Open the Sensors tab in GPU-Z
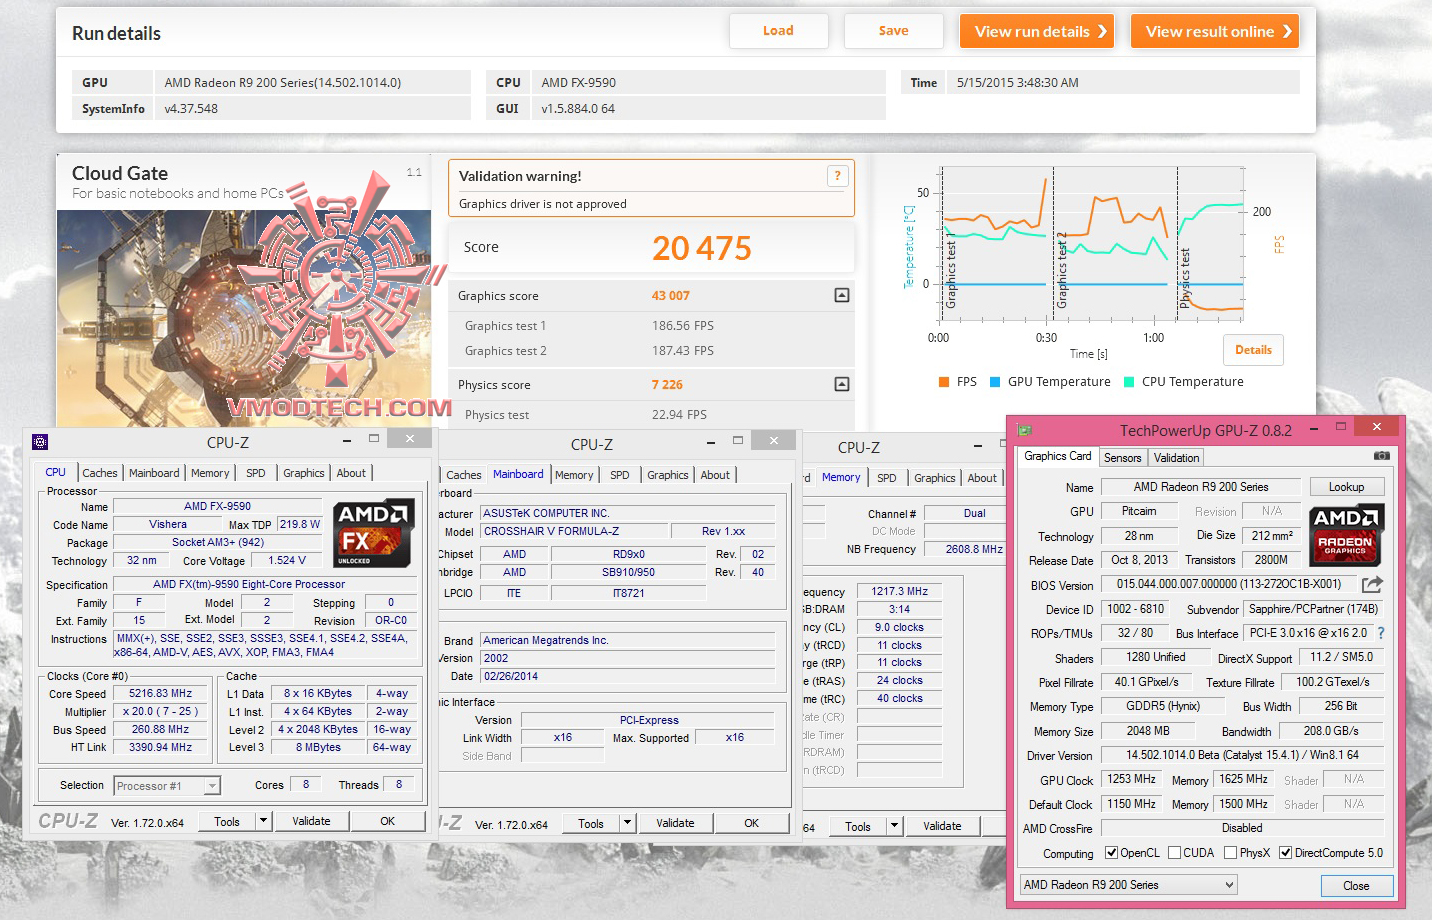The image size is (1432, 920). (1122, 457)
